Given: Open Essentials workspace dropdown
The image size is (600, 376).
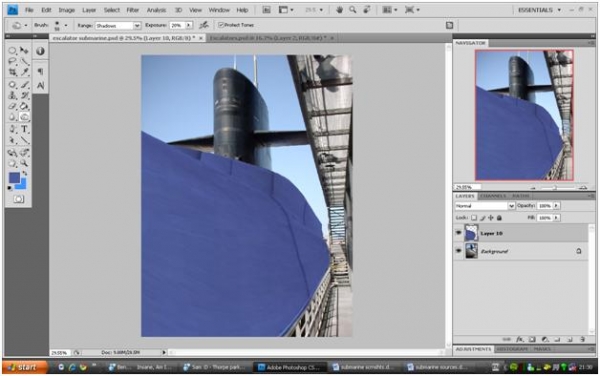Looking at the screenshot, I should (540, 10).
